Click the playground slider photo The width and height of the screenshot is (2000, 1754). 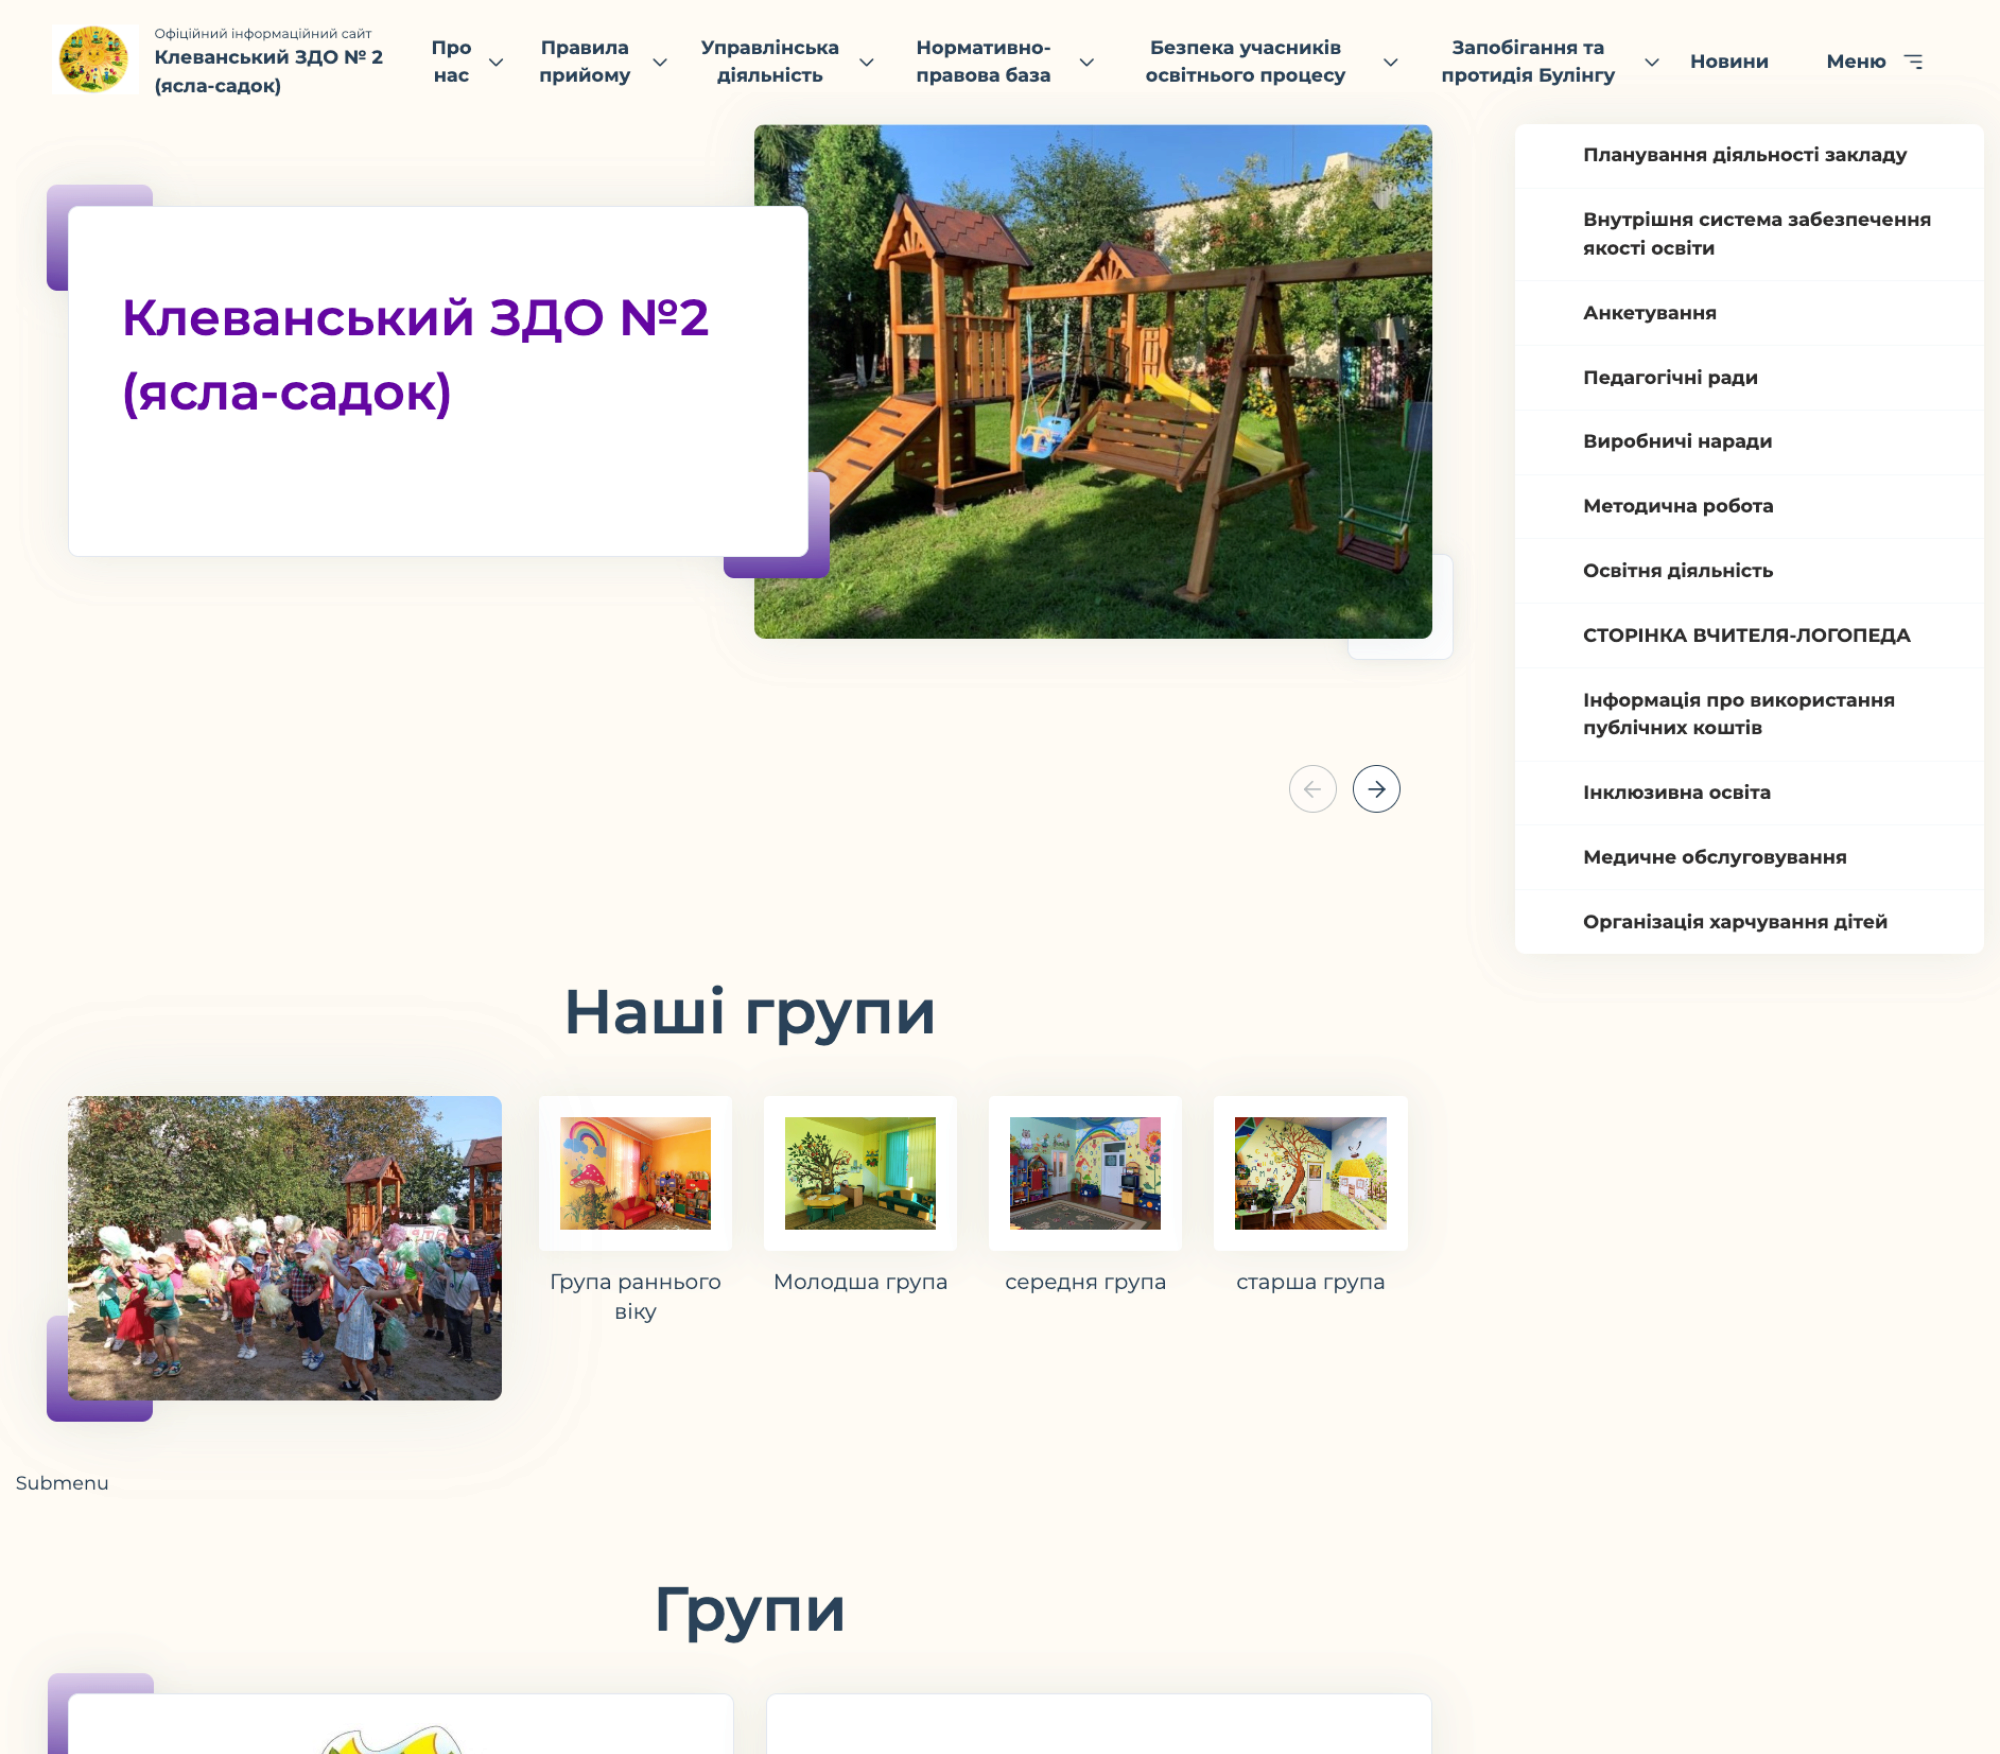pyautogui.click(x=1092, y=381)
